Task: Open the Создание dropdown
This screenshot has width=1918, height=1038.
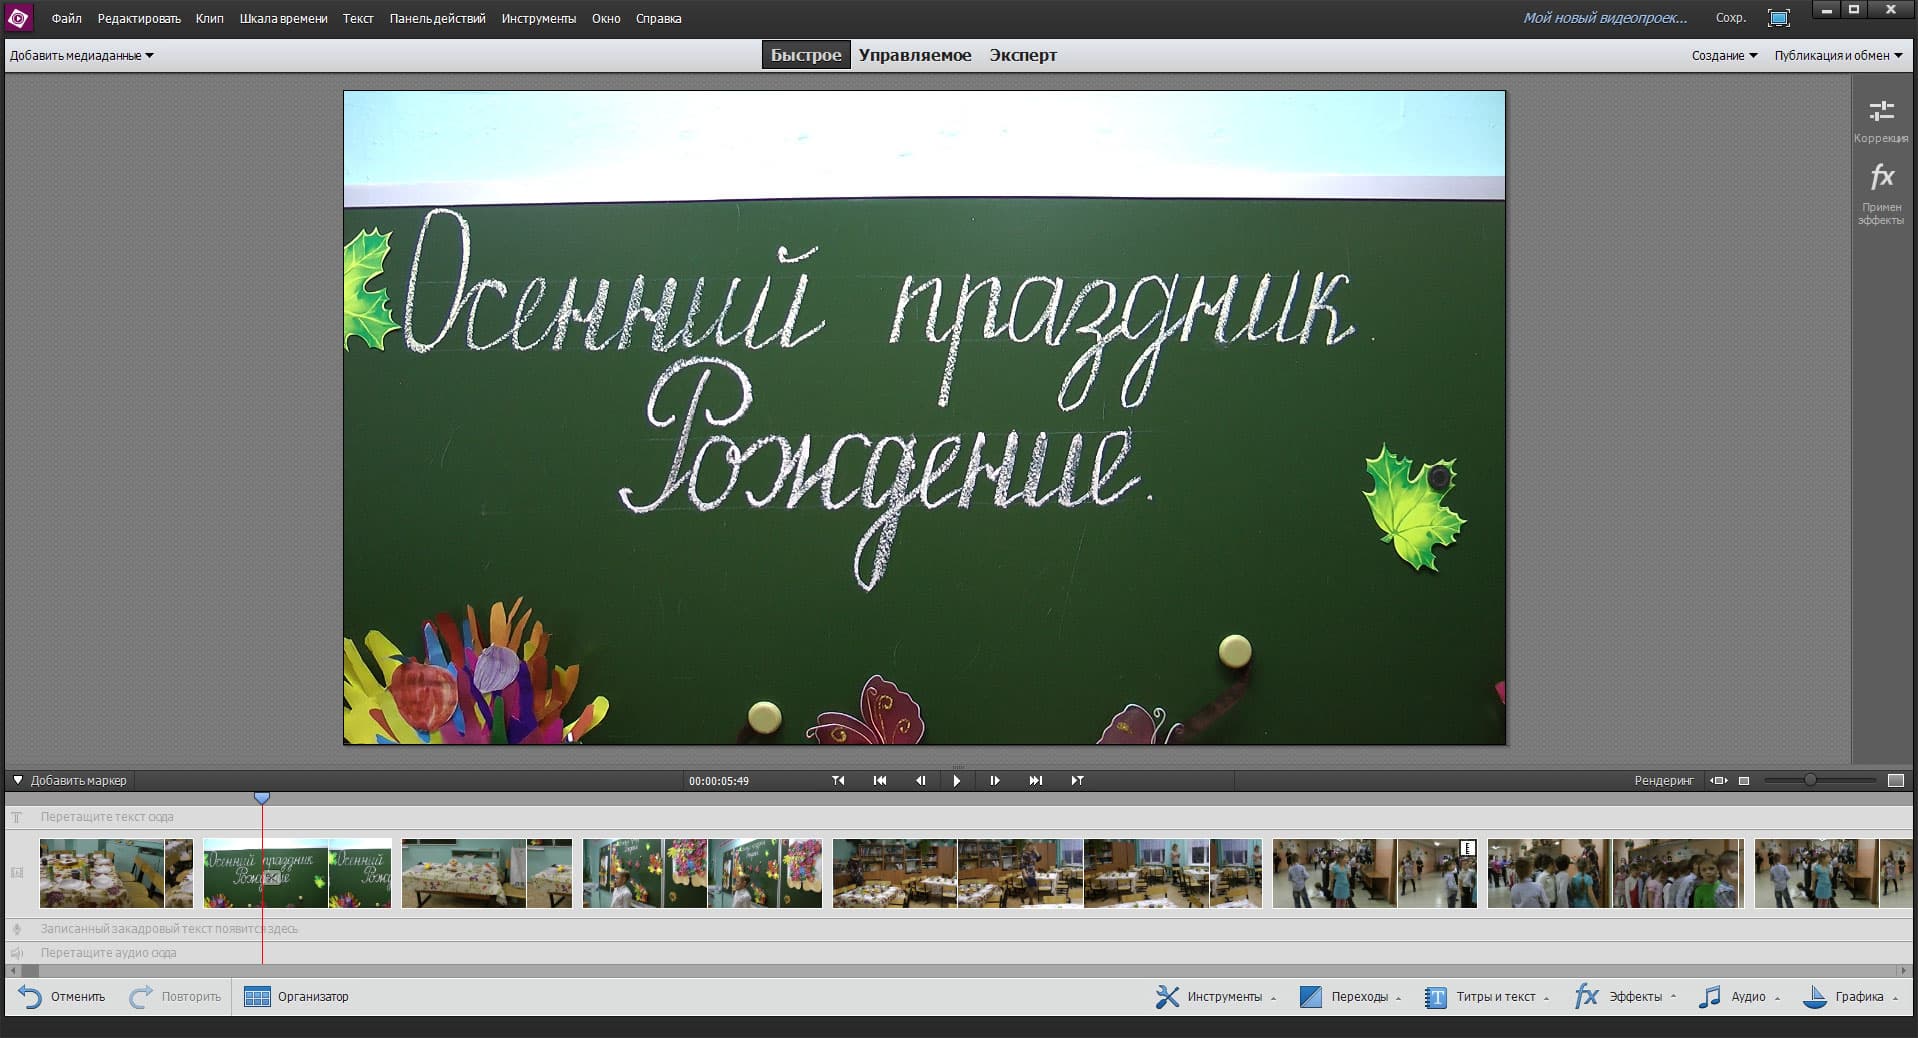Action: coord(1723,56)
